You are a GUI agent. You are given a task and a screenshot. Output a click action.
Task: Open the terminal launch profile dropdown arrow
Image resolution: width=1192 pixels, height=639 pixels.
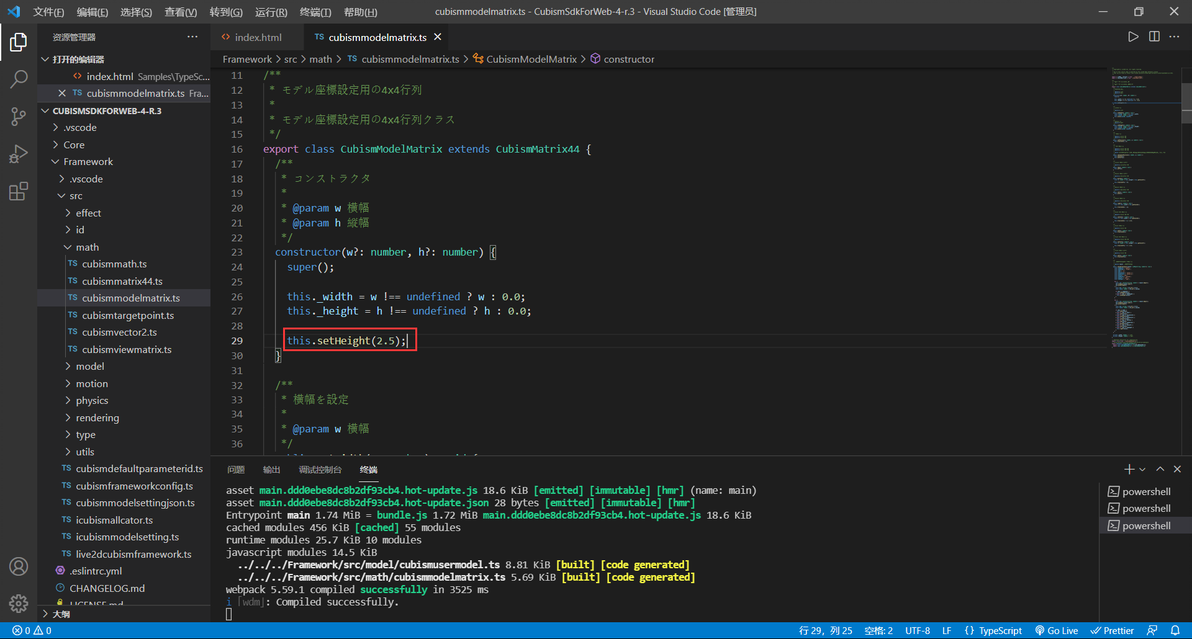coord(1142,470)
